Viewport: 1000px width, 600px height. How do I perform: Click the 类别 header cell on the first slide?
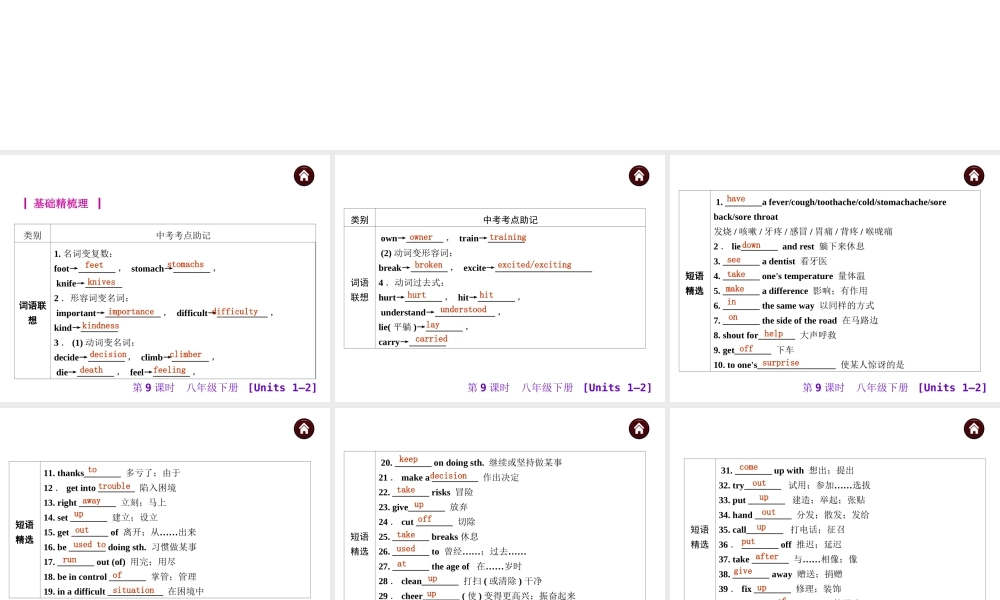pyautogui.click(x=33, y=235)
